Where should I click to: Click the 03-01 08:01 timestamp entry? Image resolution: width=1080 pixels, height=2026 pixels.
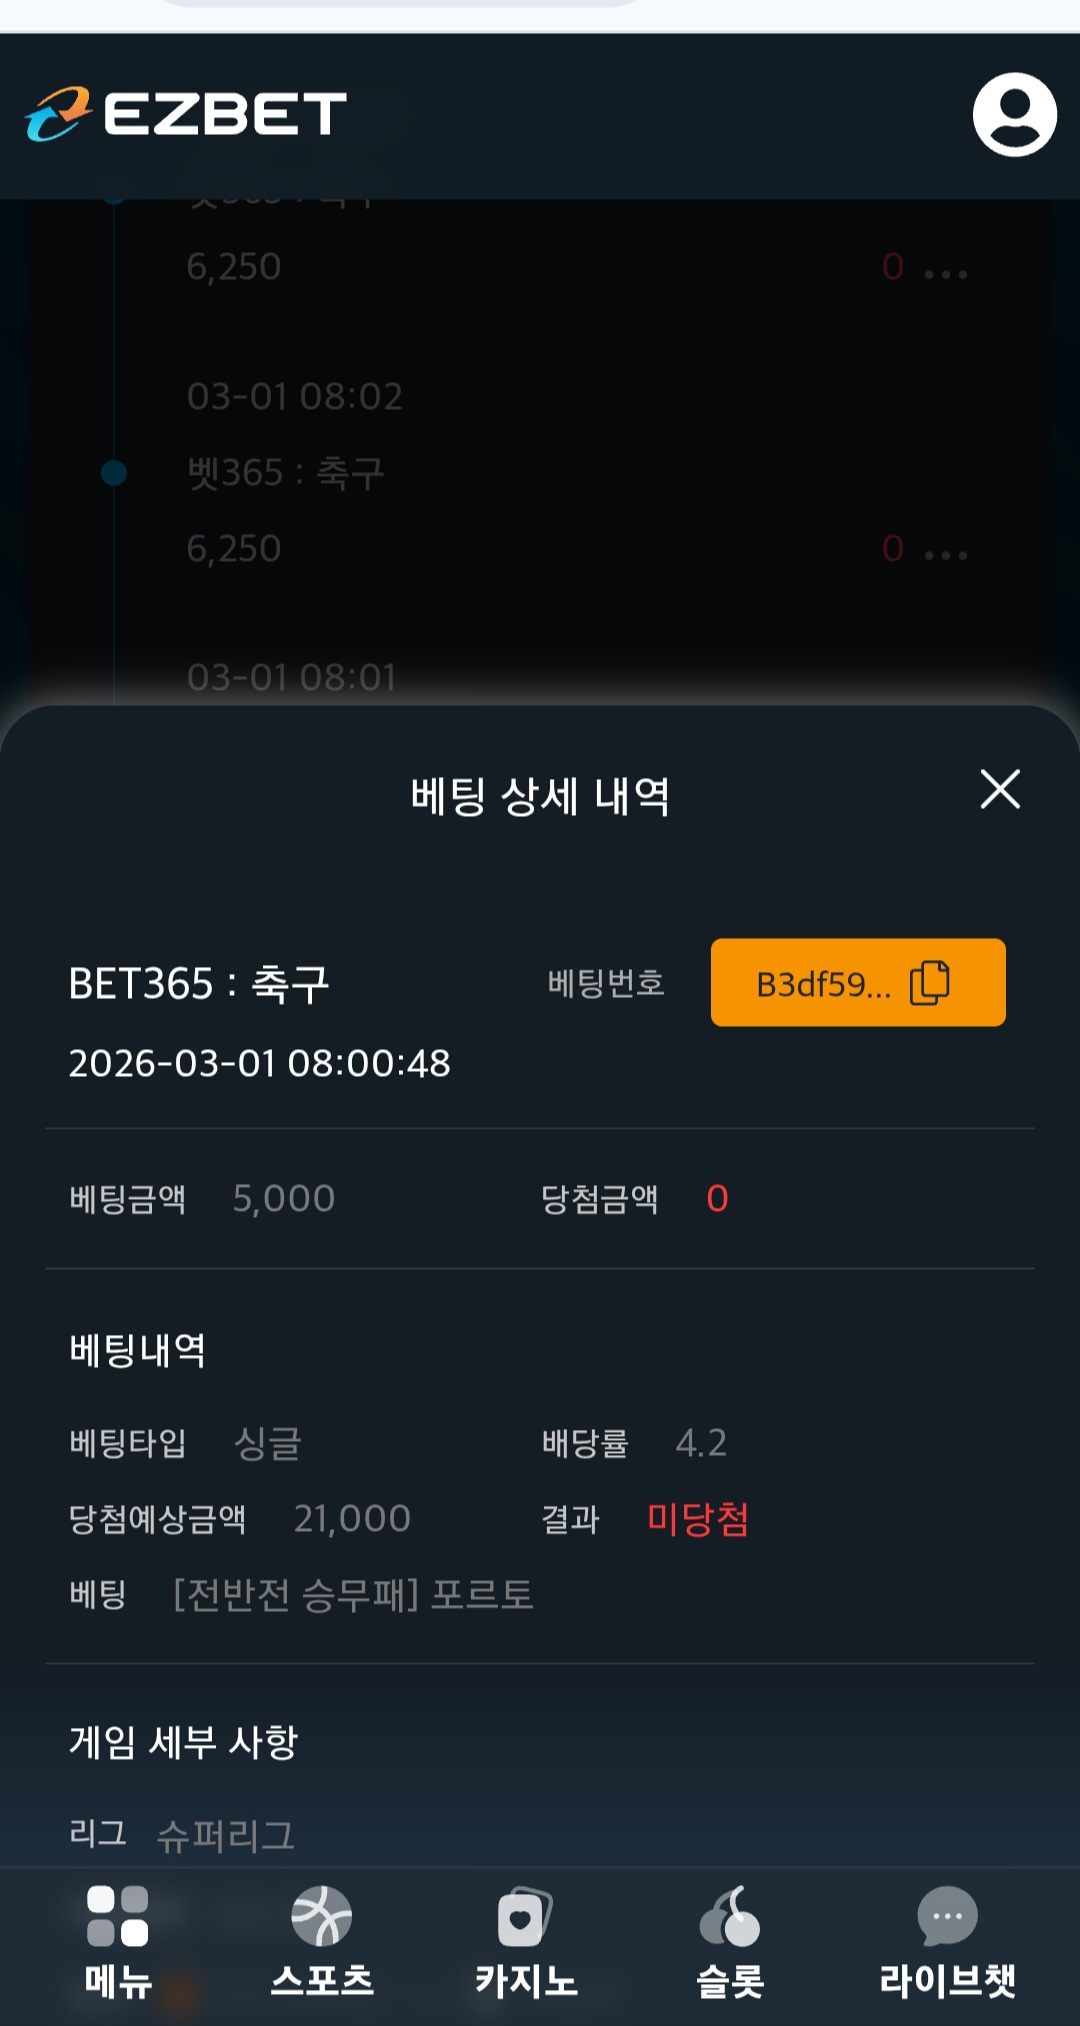[291, 678]
